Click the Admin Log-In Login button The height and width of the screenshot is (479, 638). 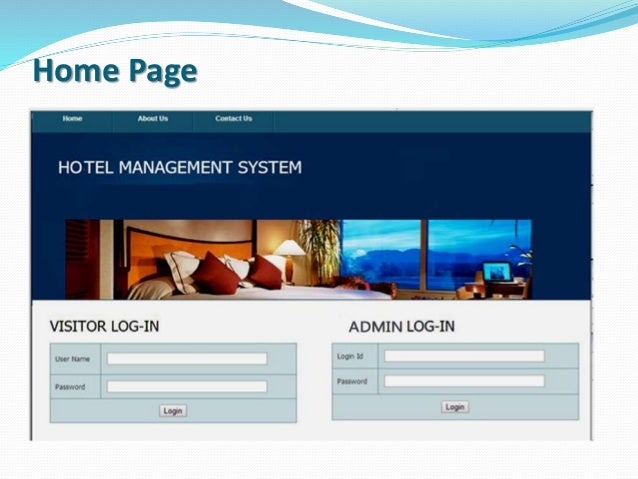pos(455,407)
